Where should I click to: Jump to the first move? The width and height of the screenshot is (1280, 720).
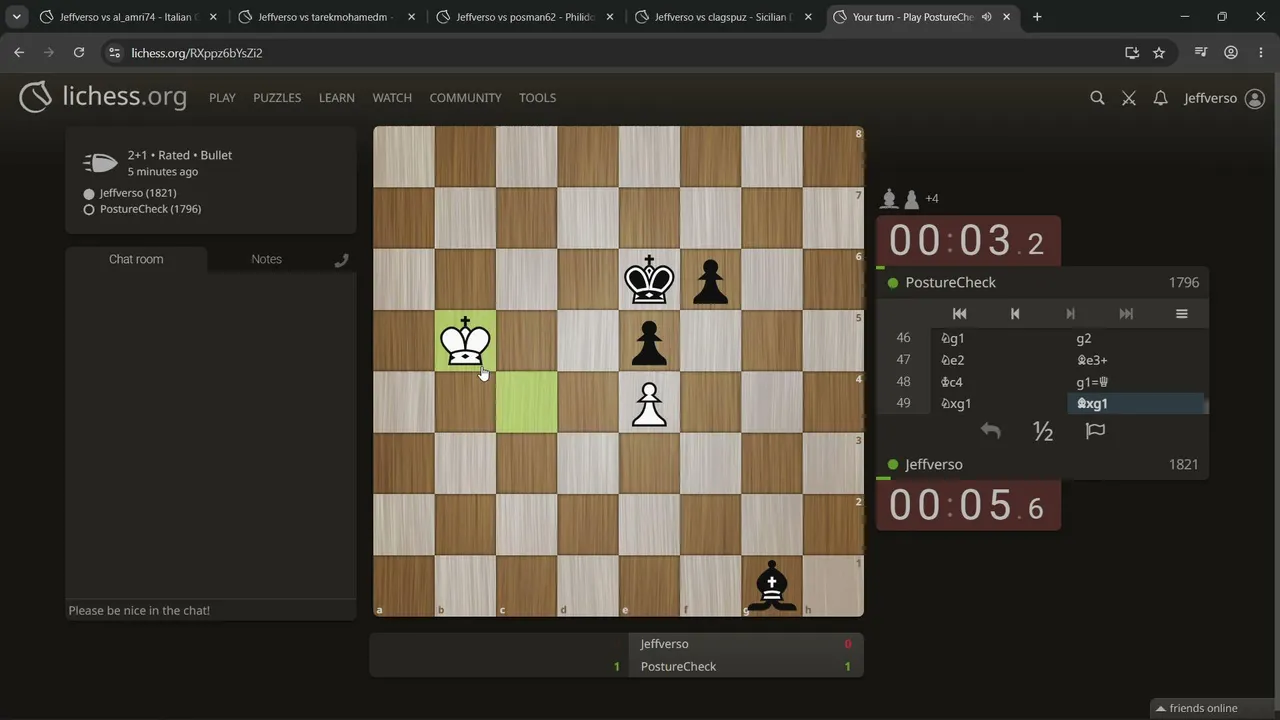959,314
